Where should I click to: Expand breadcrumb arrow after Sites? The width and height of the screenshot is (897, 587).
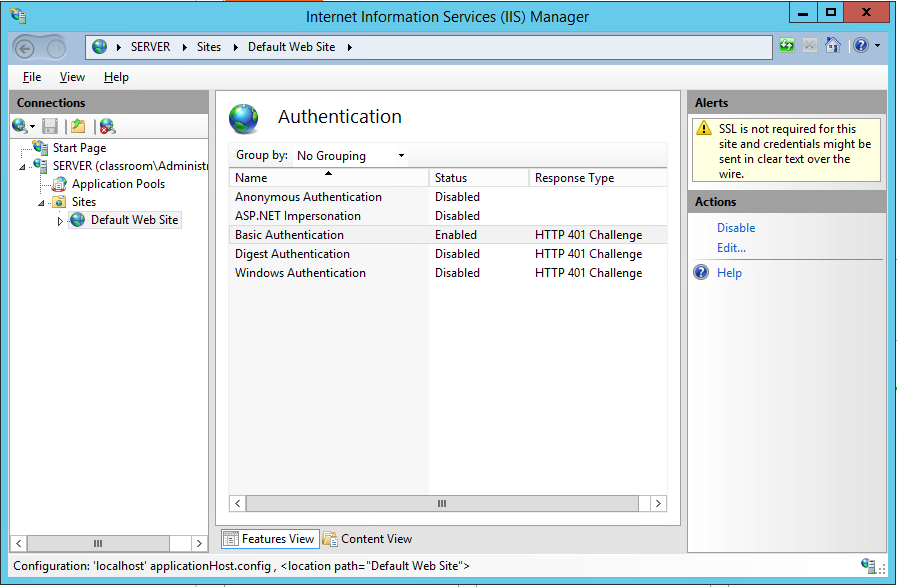point(235,47)
